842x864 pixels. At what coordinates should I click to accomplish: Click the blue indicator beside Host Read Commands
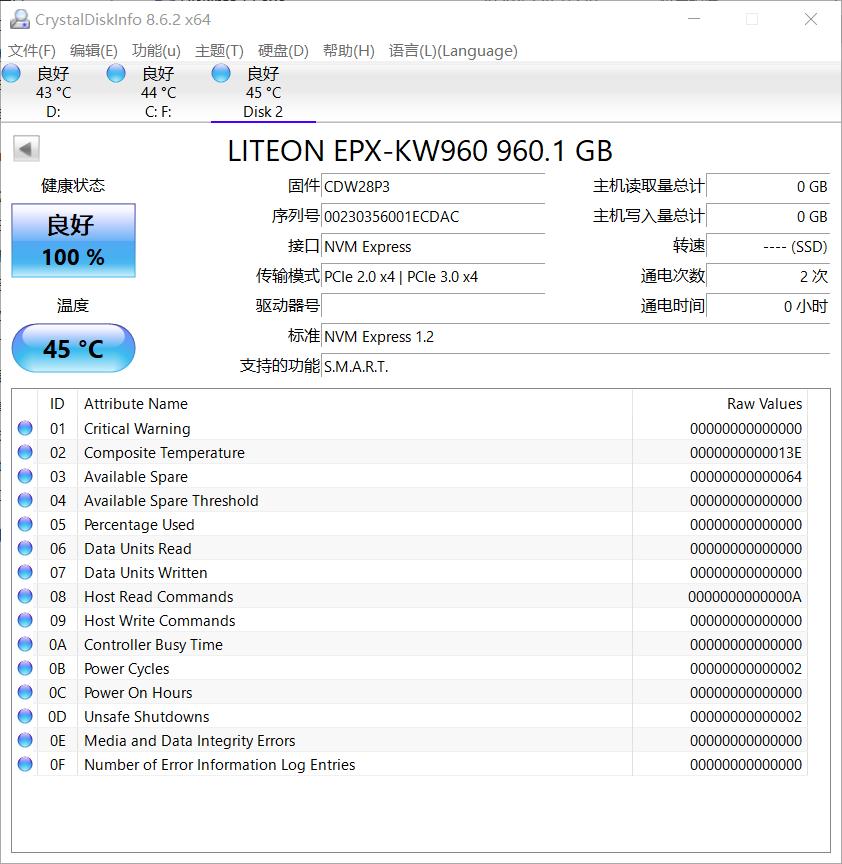pyautogui.click(x=24, y=596)
